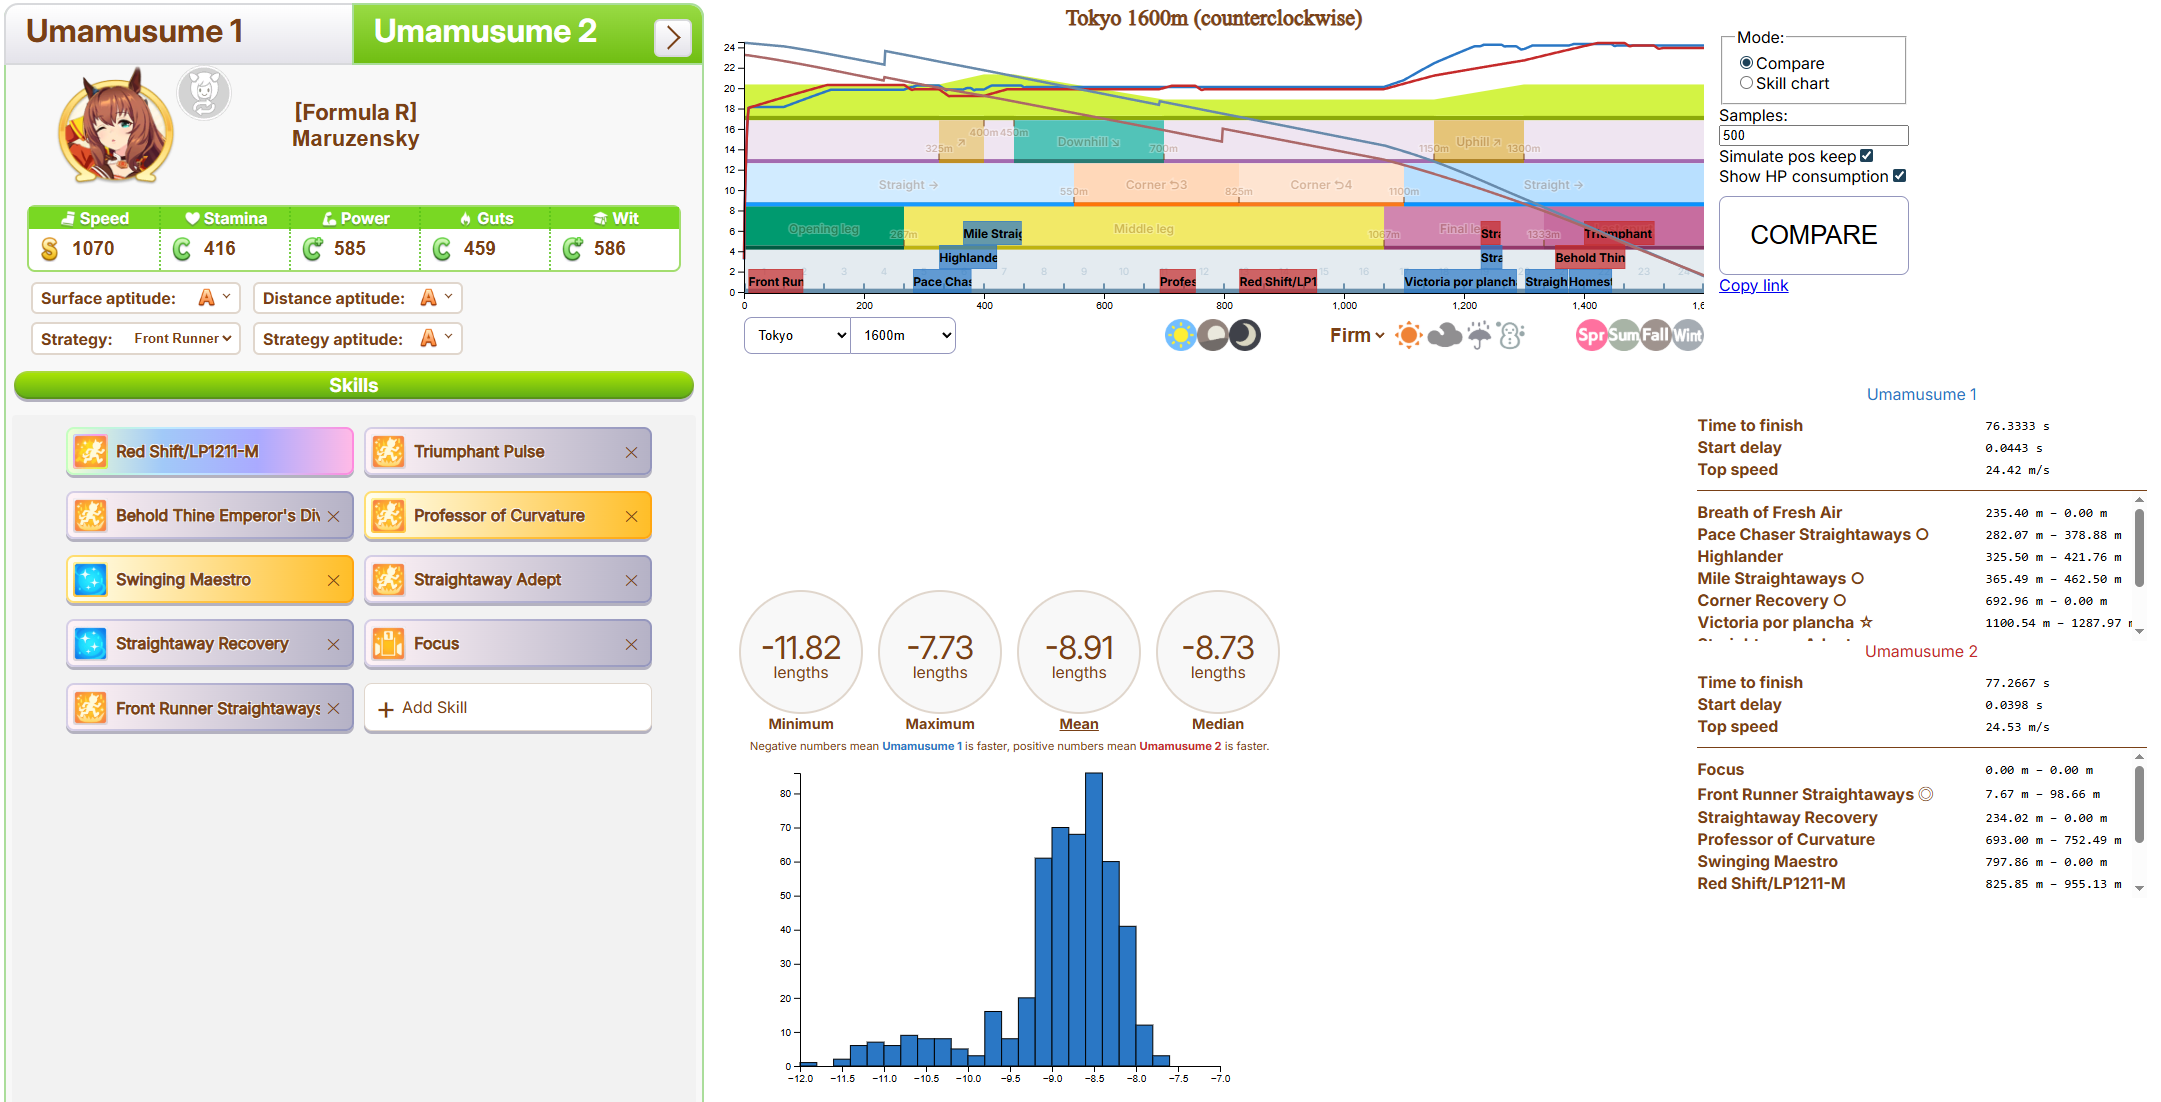This screenshot has width=2161, height=1102.
Task: Open the 1600m distance dropdown
Action: click(x=903, y=335)
